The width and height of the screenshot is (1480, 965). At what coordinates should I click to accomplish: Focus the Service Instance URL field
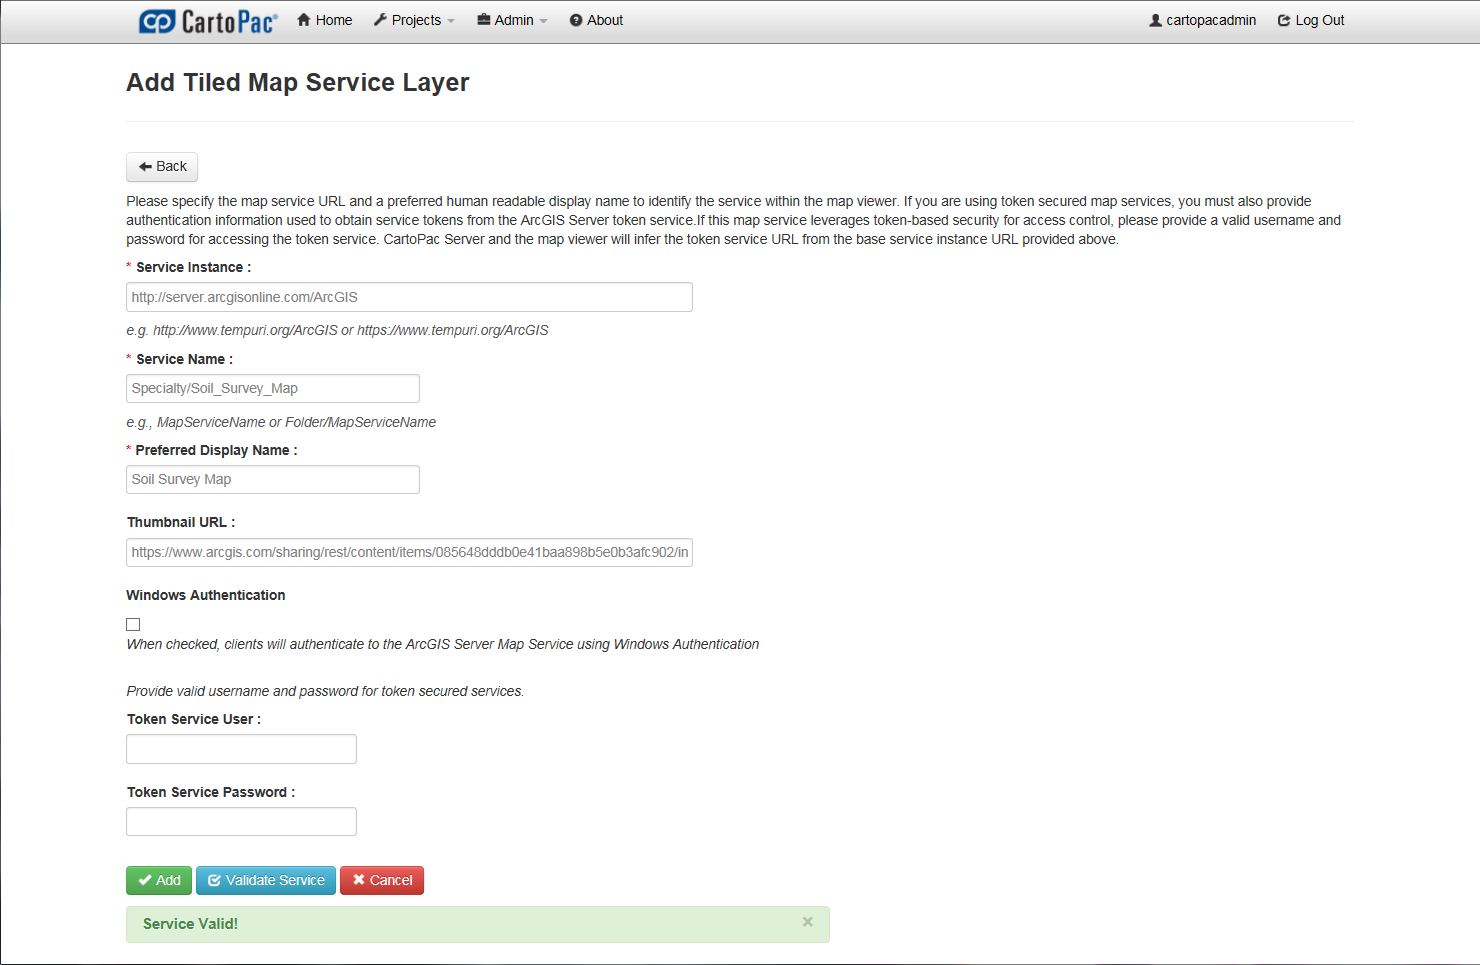409,297
